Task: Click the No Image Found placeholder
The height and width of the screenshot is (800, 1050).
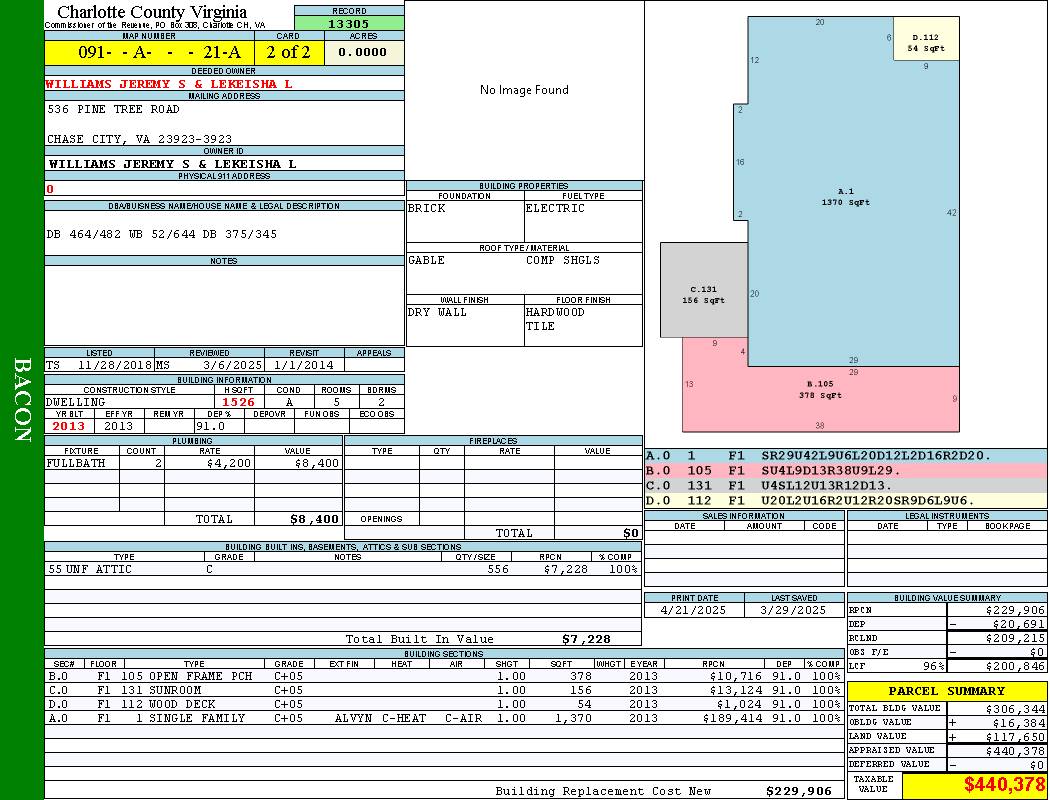Action: (x=524, y=90)
